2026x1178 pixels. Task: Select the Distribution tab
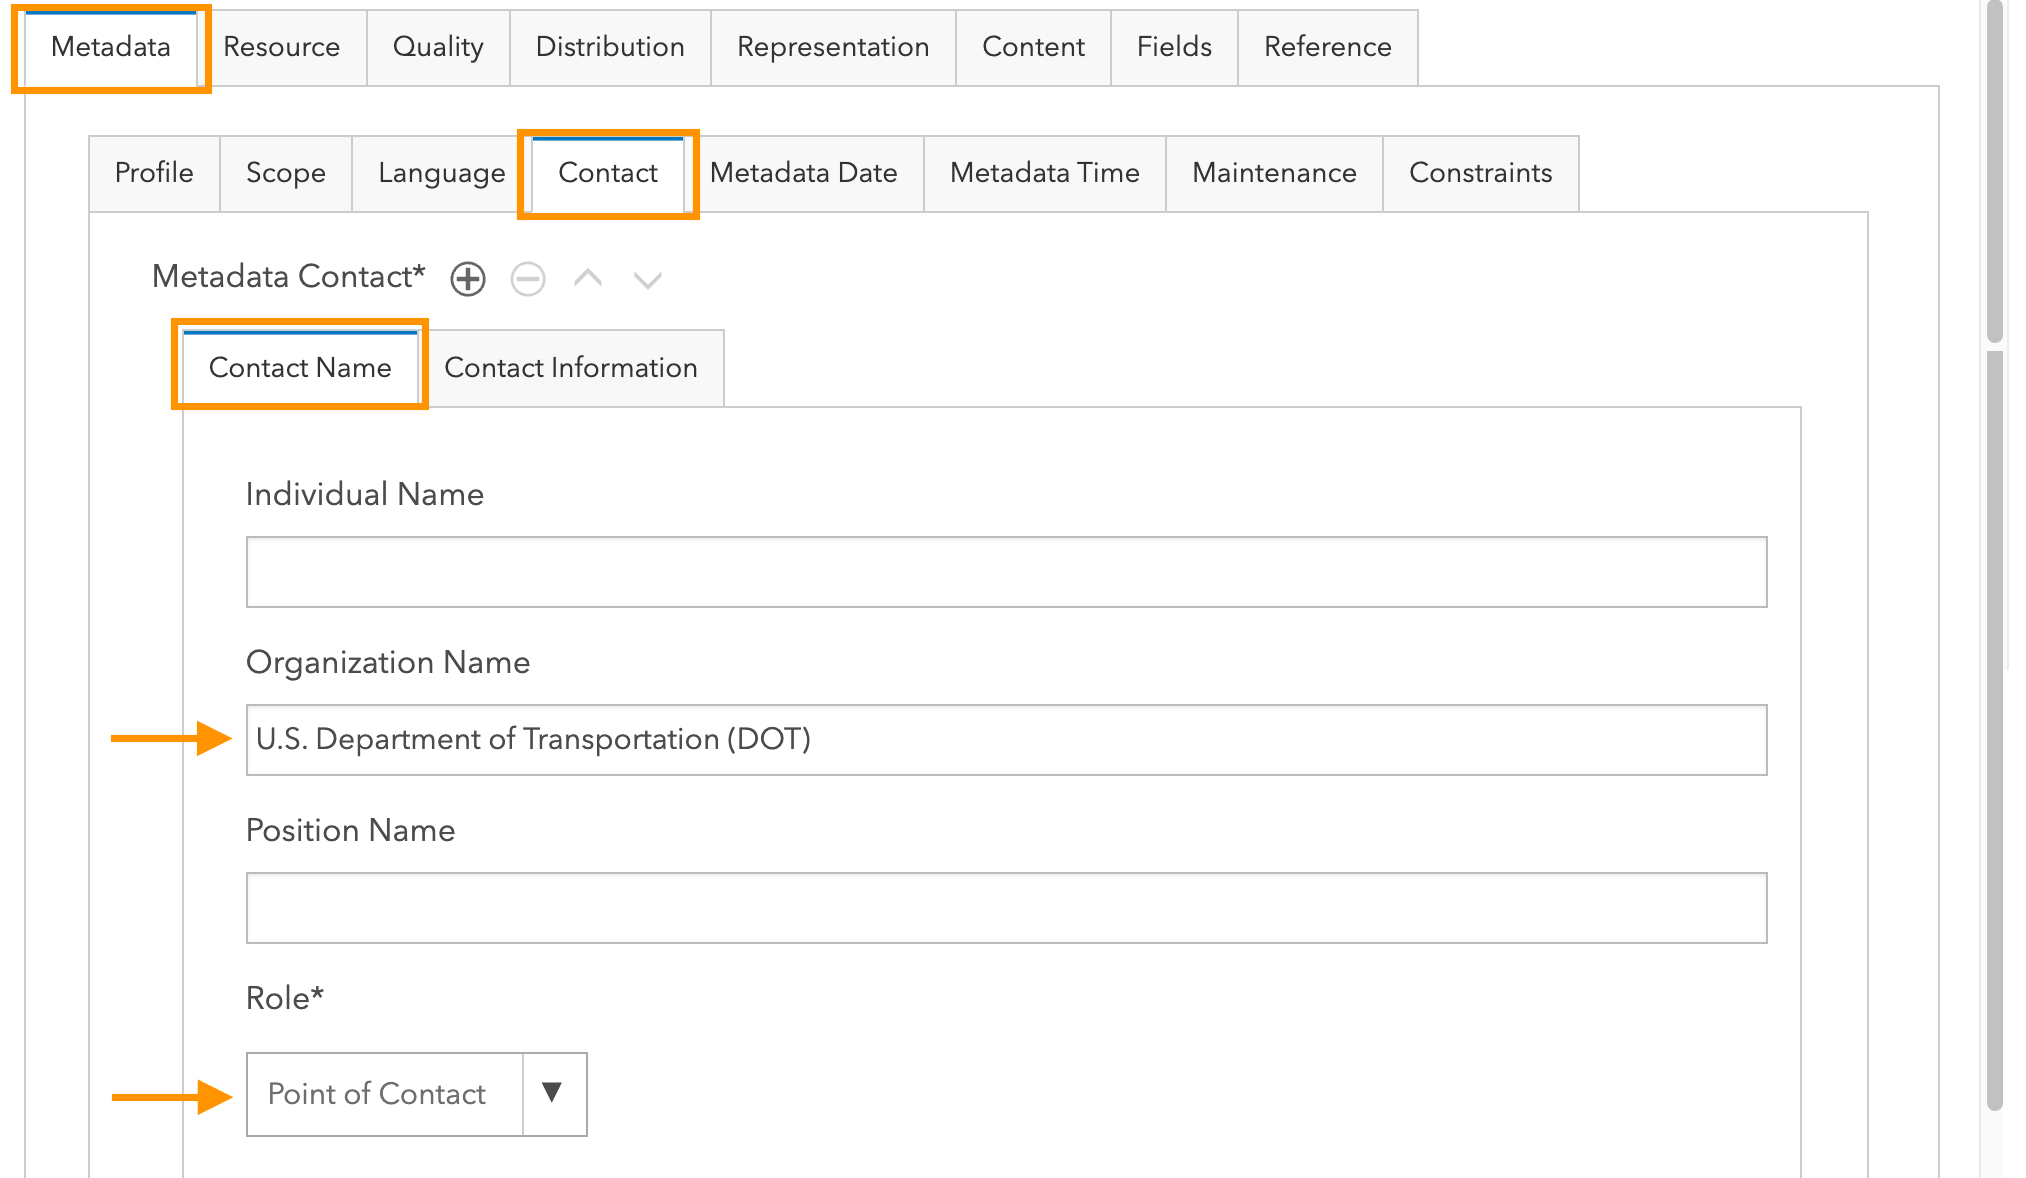[609, 46]
